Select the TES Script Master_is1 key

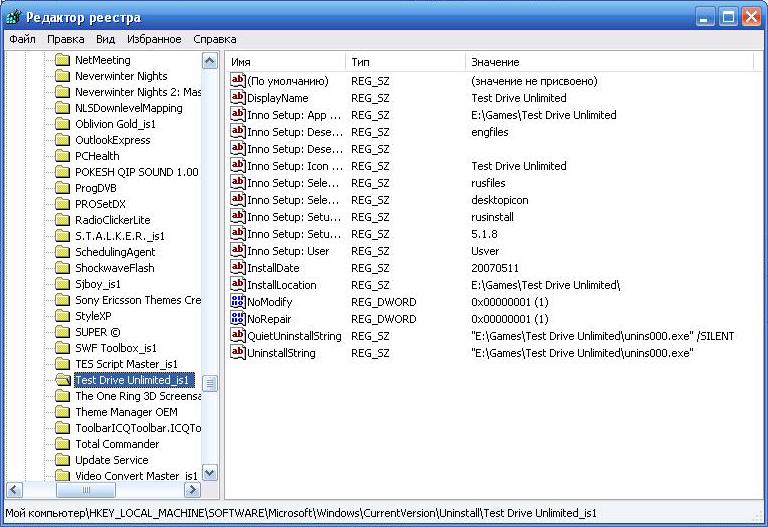point(126,364)
